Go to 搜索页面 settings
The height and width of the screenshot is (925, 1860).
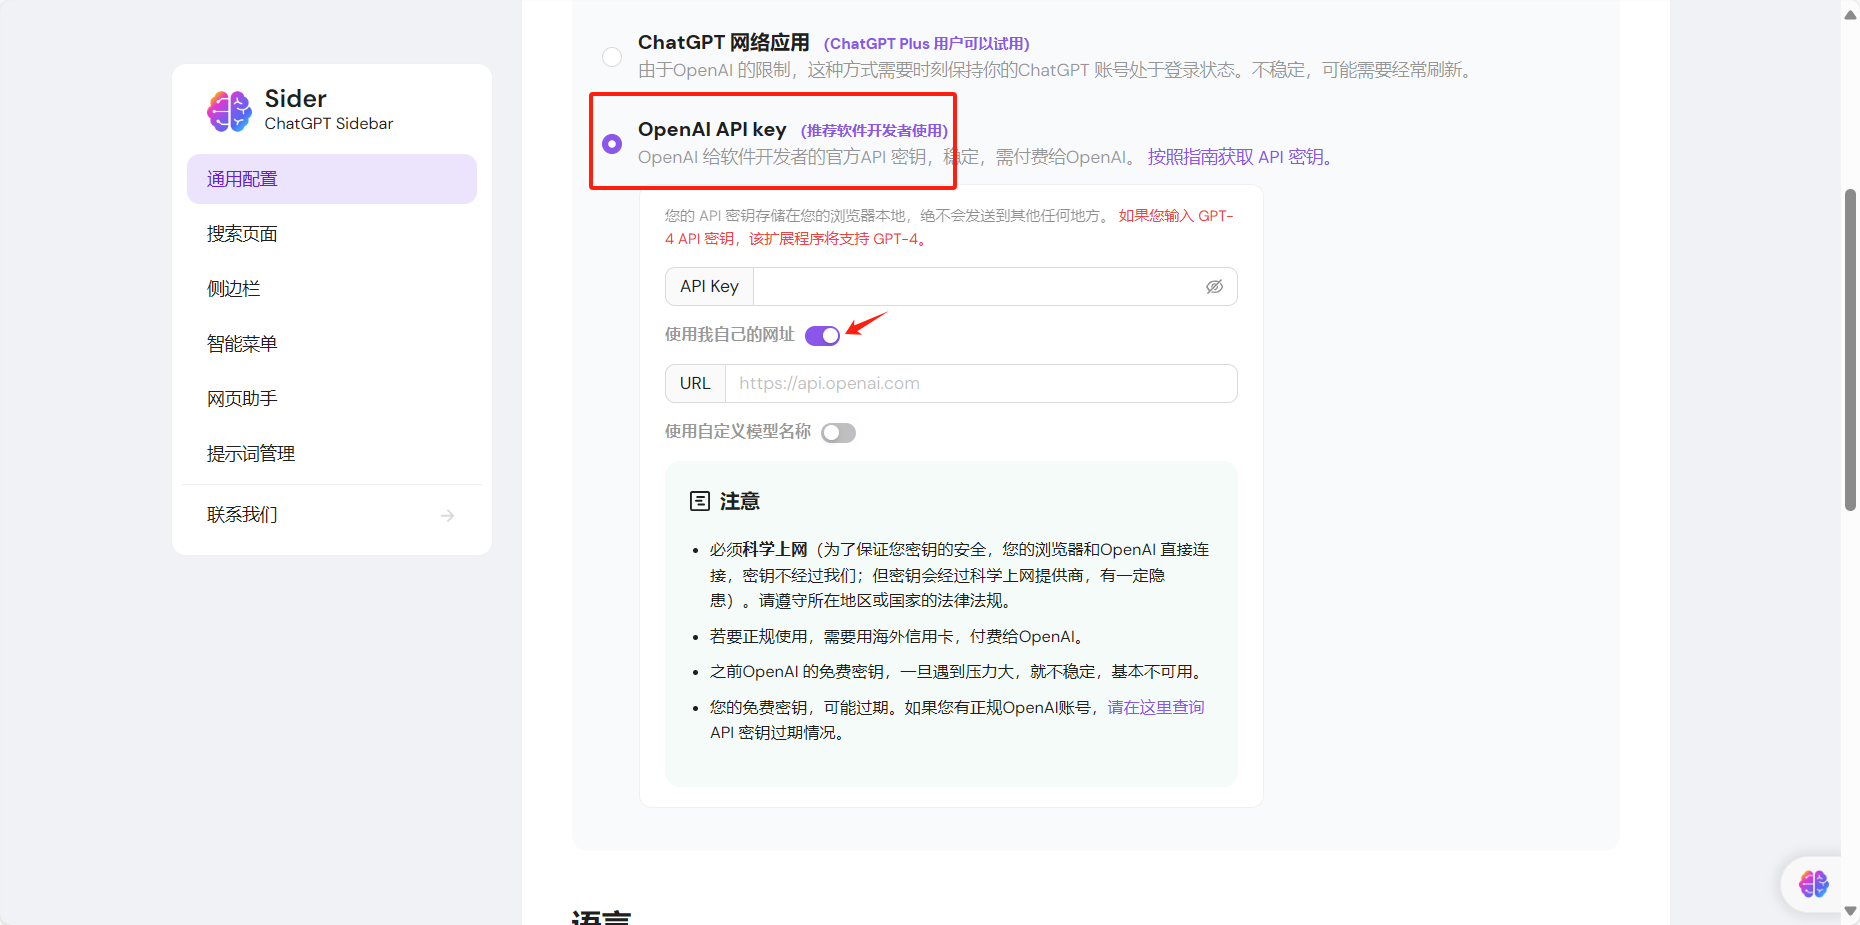click(332, 234)
